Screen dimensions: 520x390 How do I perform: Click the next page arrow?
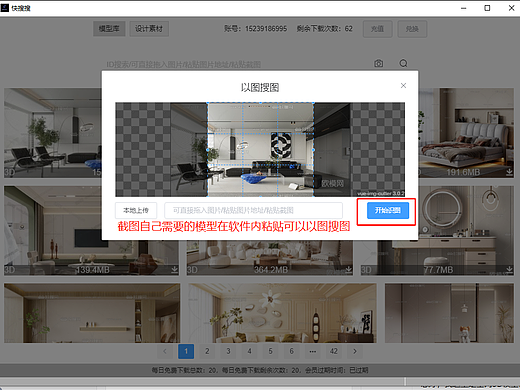(355, 351)
